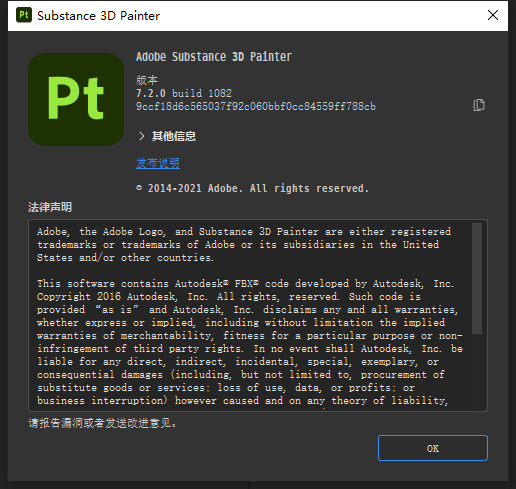
Task: Confirm the dialog with the OK button
Action: tap(433, 448)
